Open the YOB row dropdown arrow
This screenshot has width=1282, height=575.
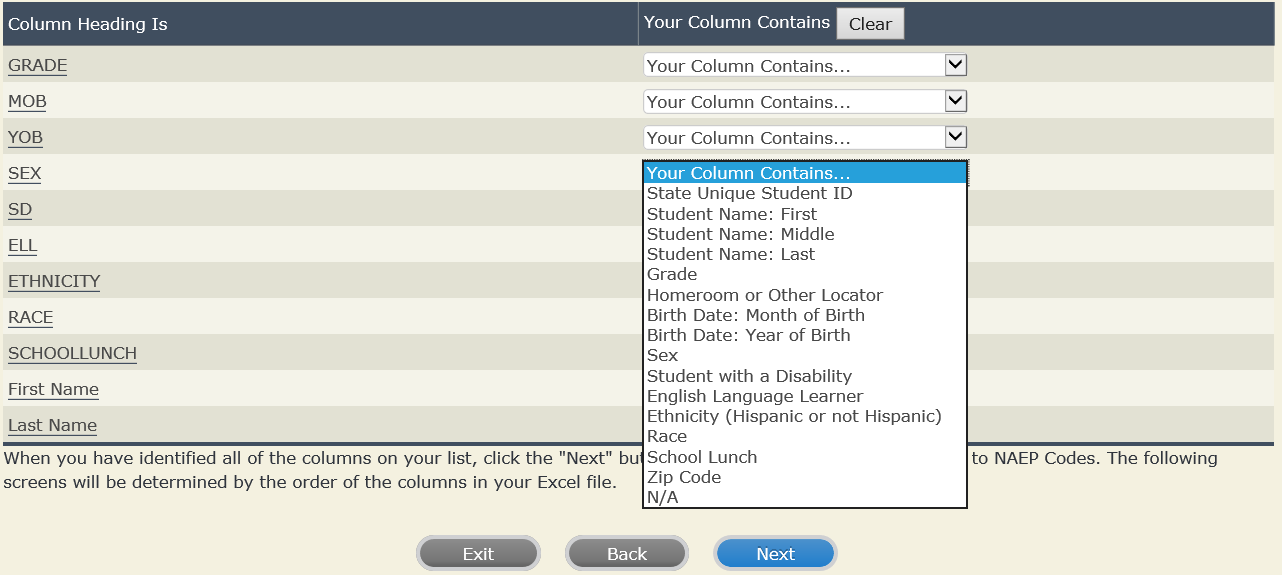(955, 138)
